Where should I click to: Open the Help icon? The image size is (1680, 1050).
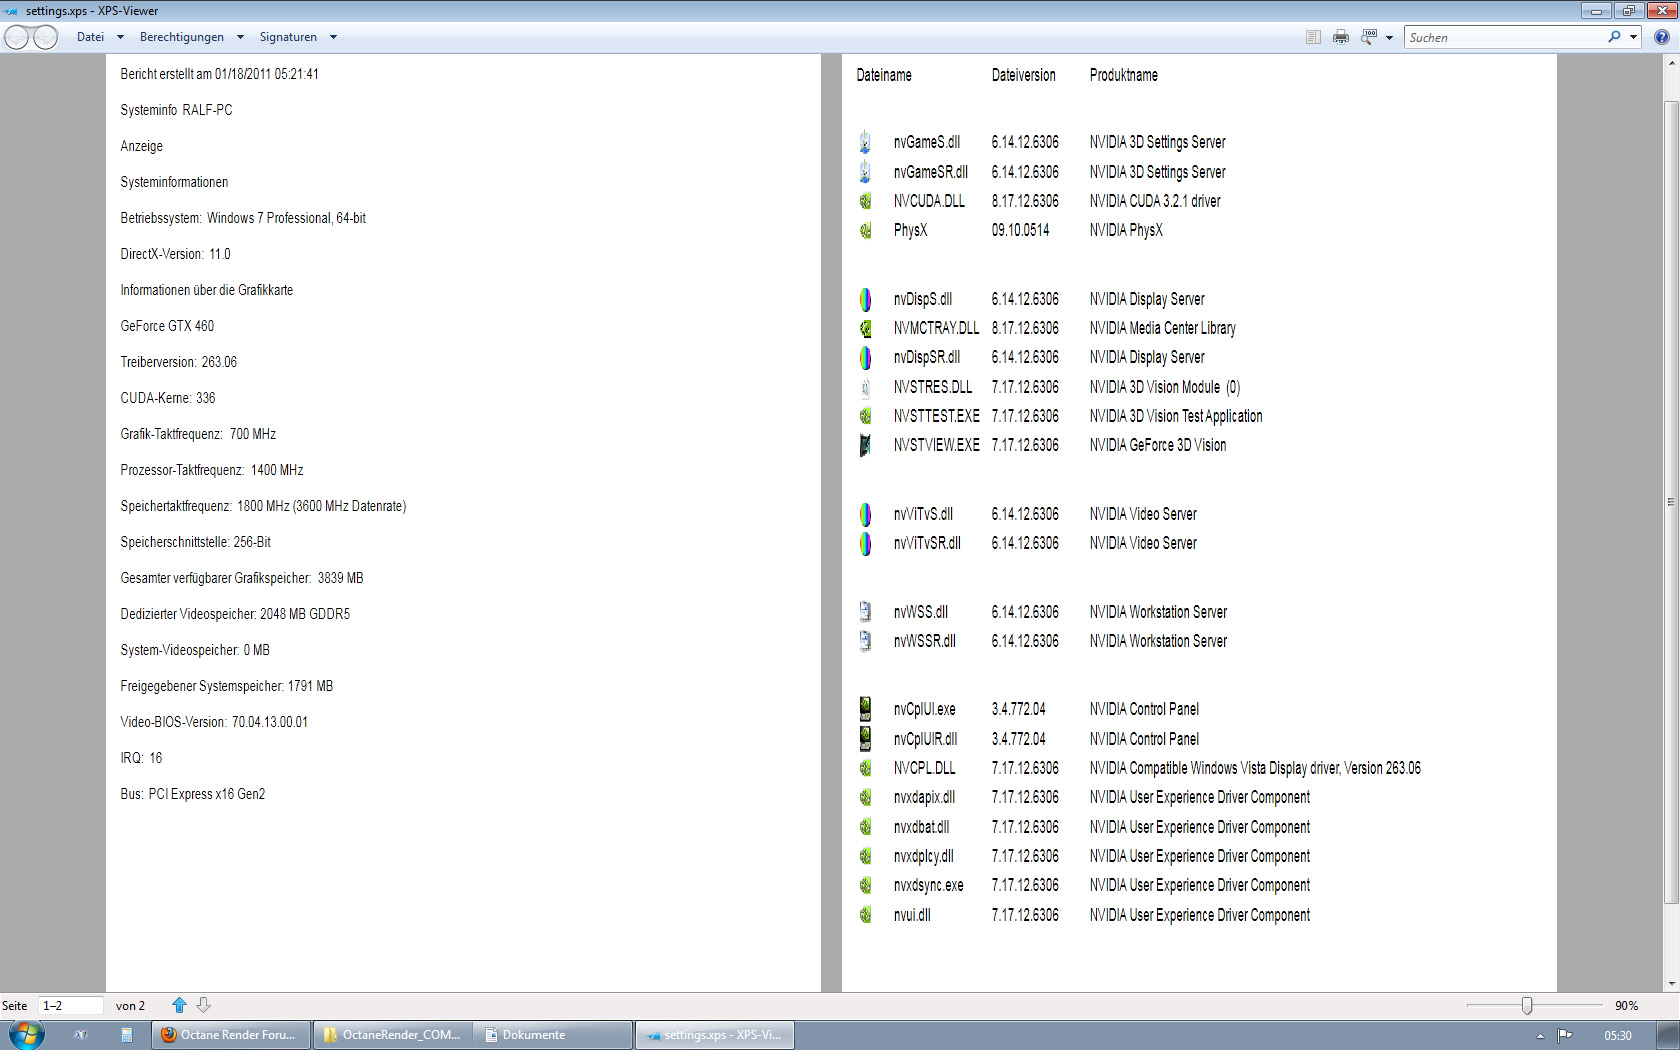coord(1662,37)
